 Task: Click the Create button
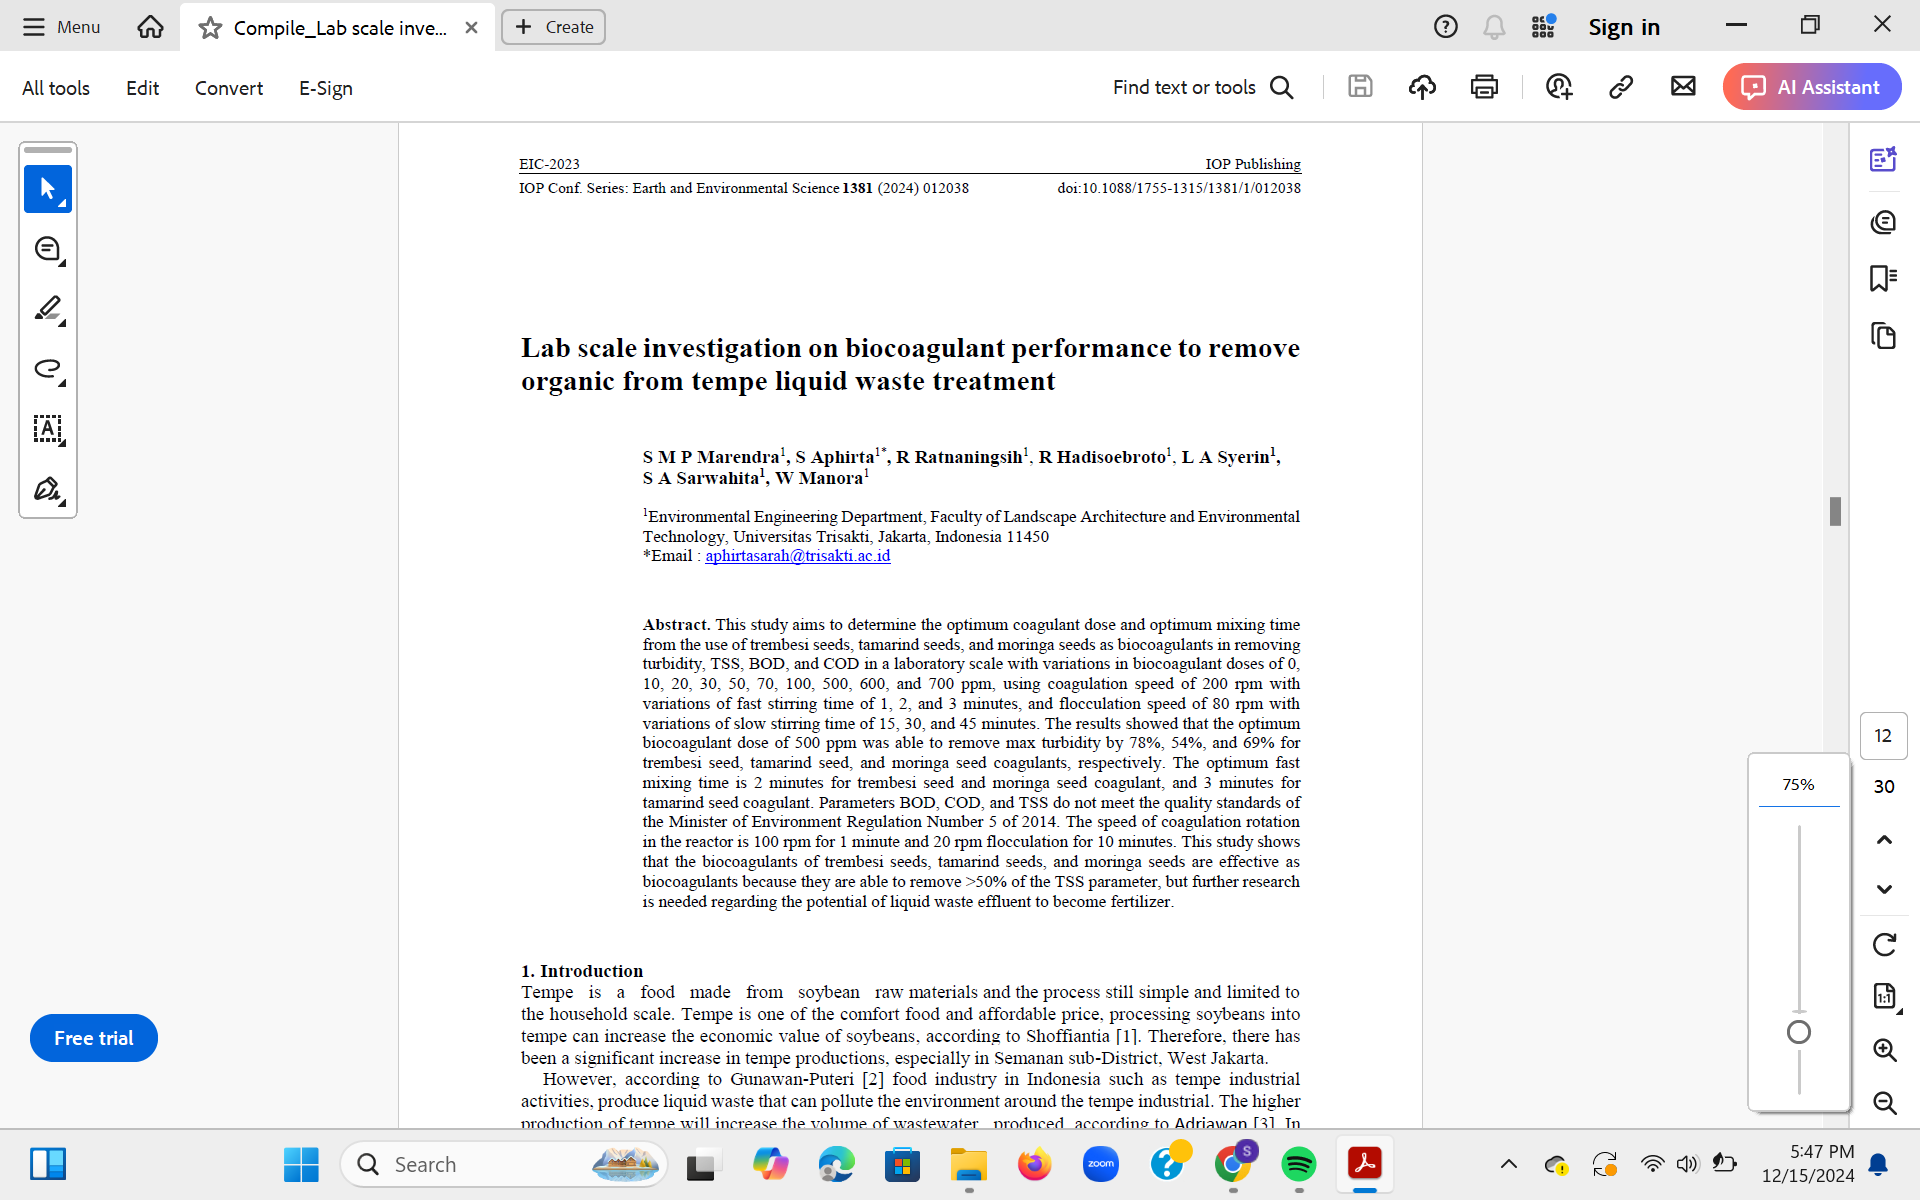[x=554, y=27]
